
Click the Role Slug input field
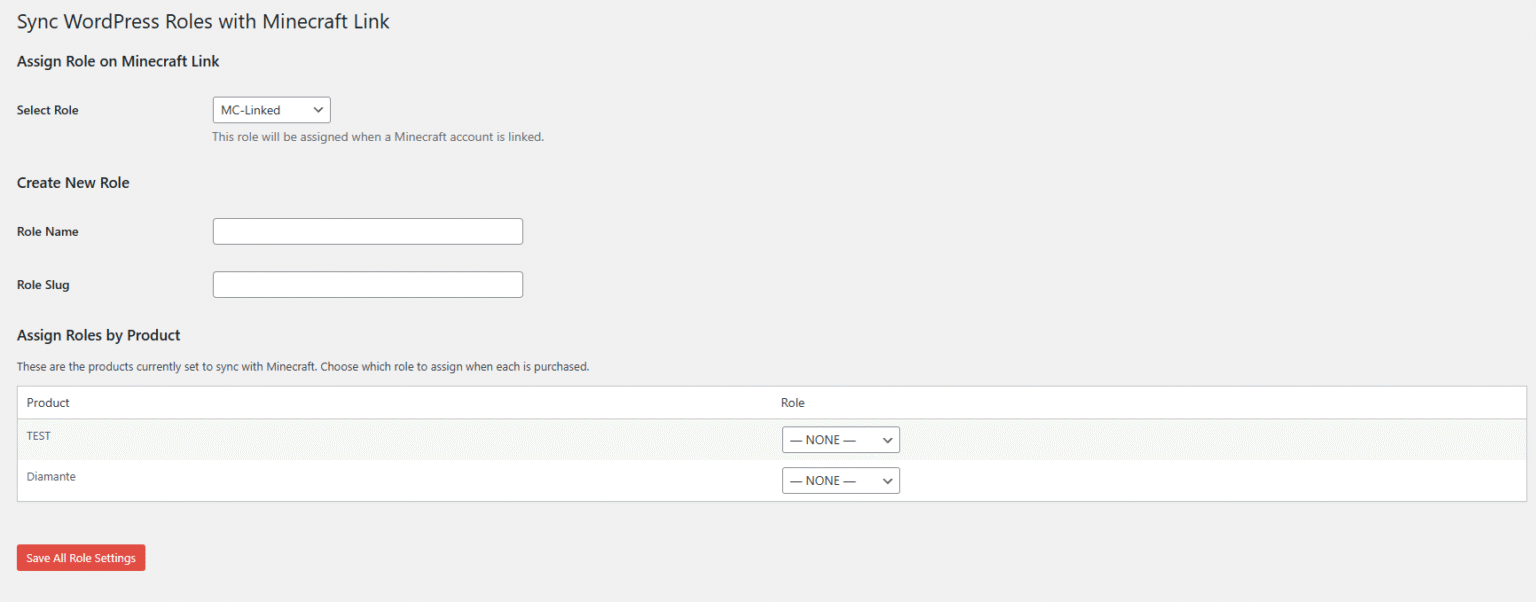[368, 284]
